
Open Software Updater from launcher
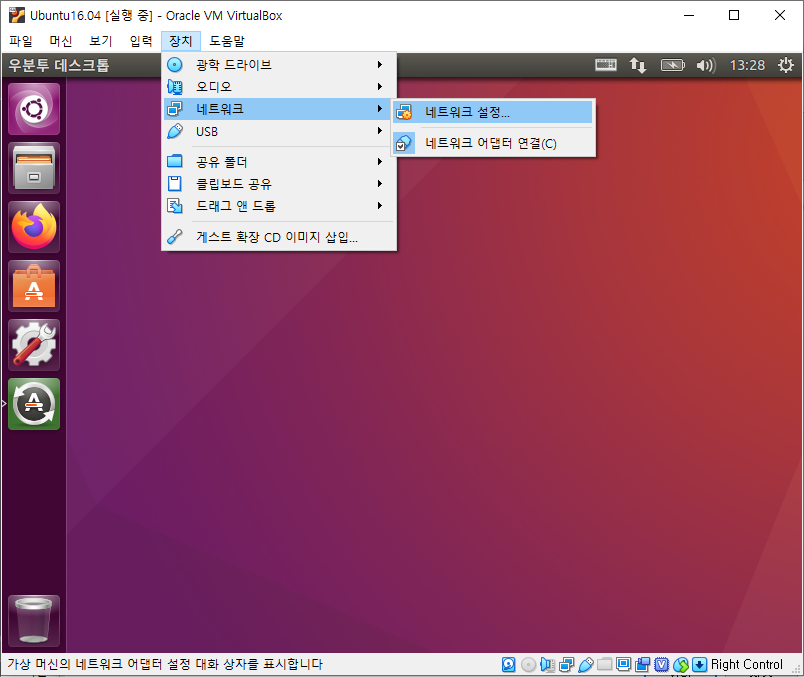point(34,404)
